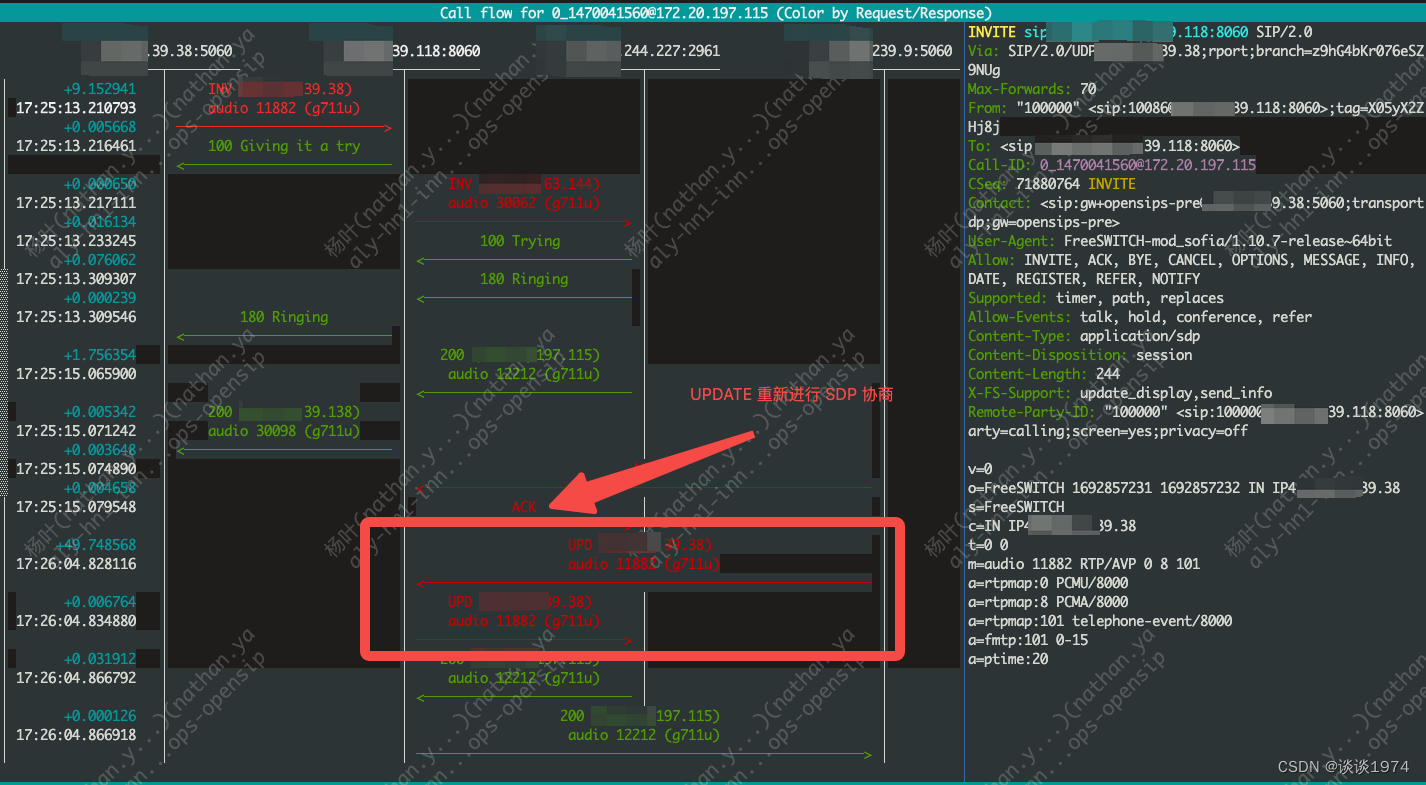Click timestamp 17:26:04.828116
Image resolution: width=1426 pixels, height=785 pixels.
76,564
